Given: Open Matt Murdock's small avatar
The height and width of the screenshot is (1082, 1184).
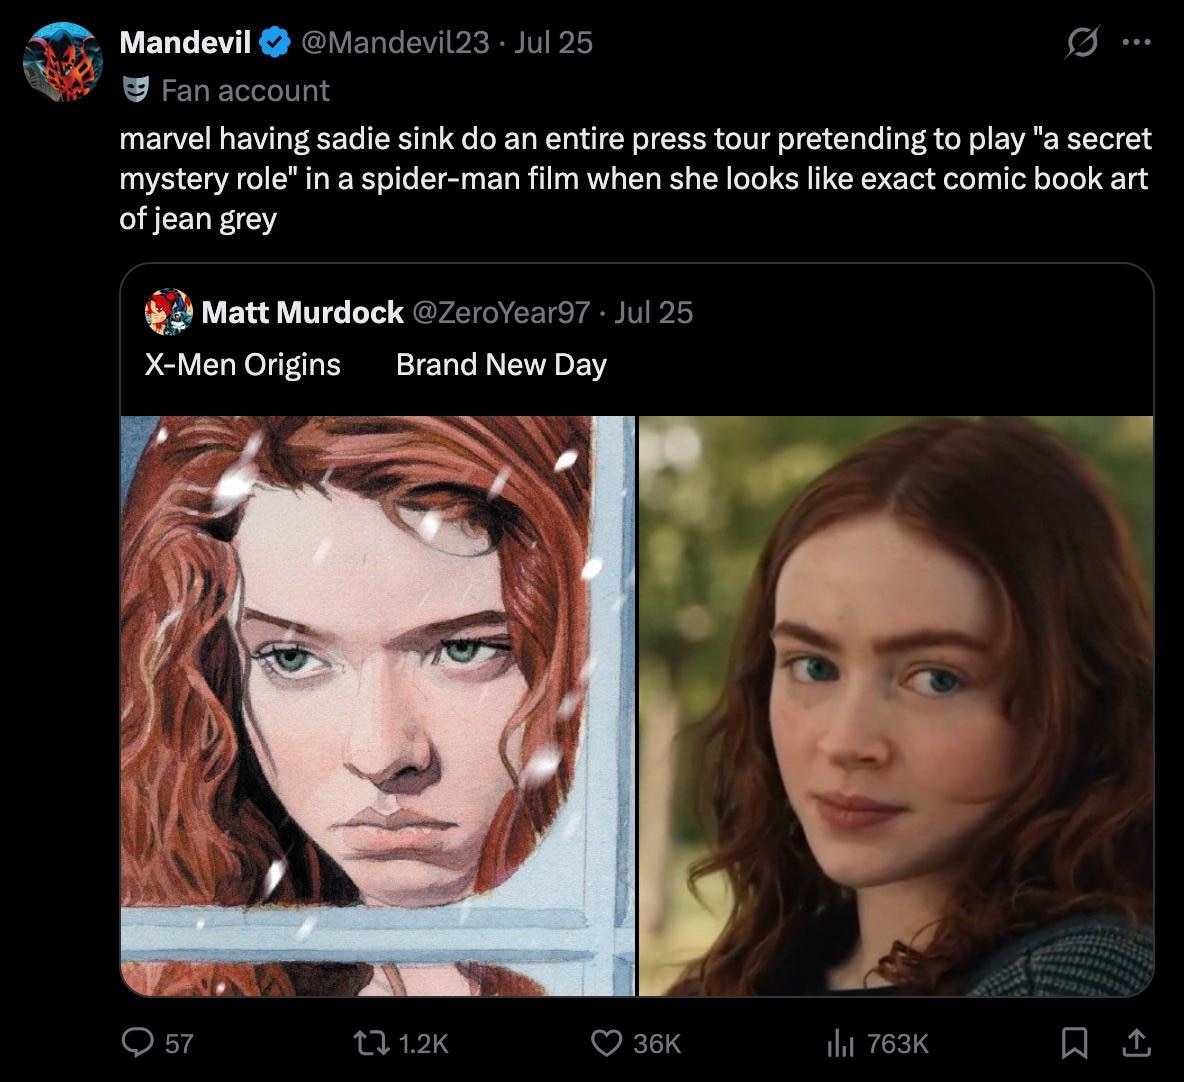Looking at the screenshot, I should pos(168,312).
